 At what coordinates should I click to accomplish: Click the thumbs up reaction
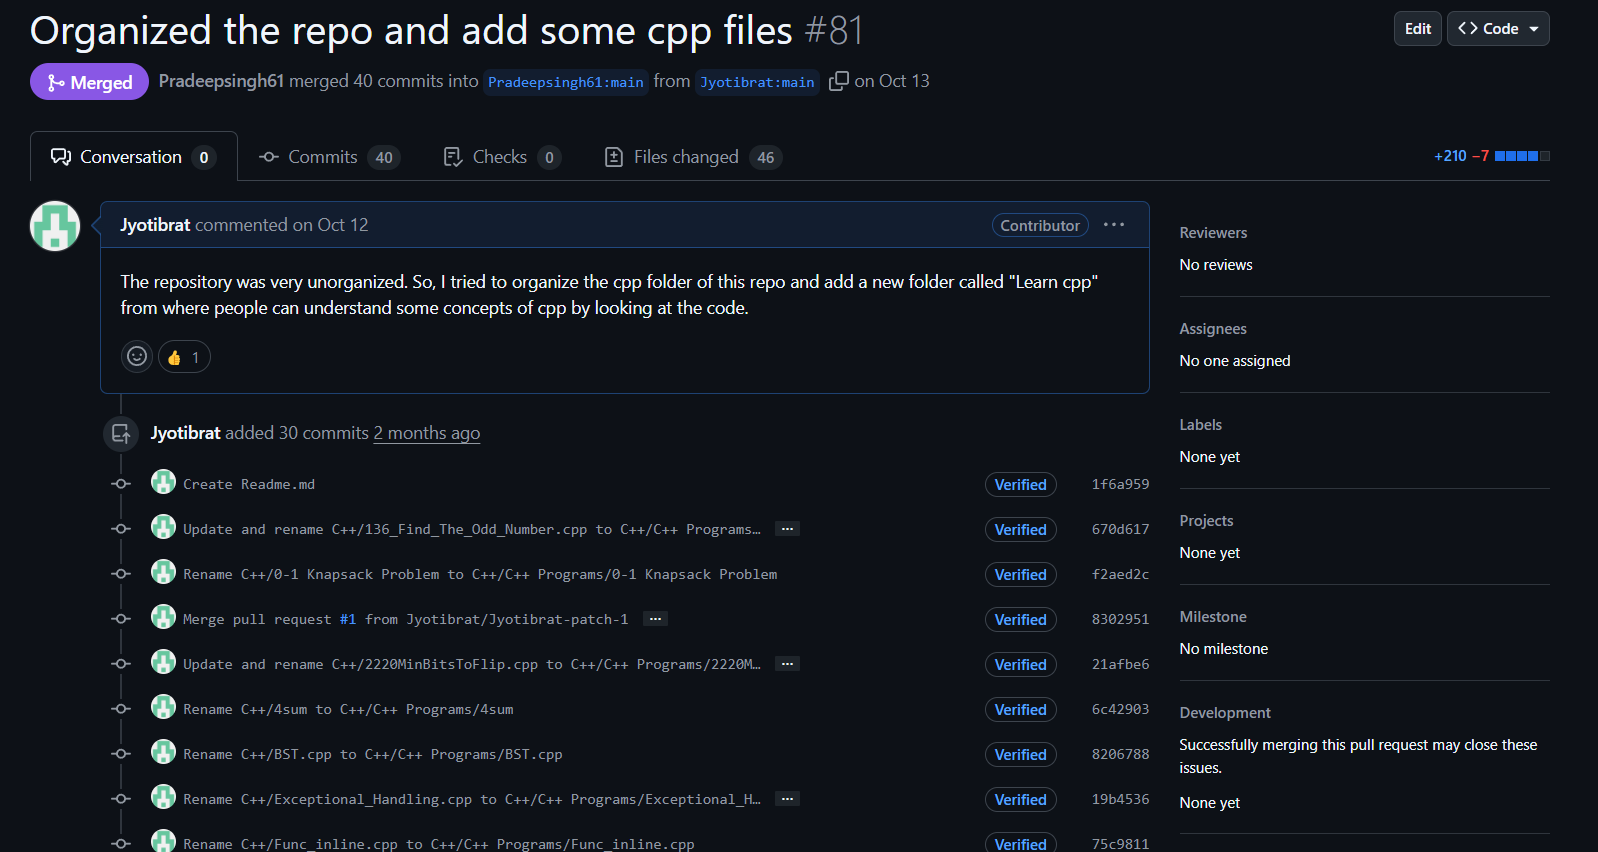tap(184, 357)
